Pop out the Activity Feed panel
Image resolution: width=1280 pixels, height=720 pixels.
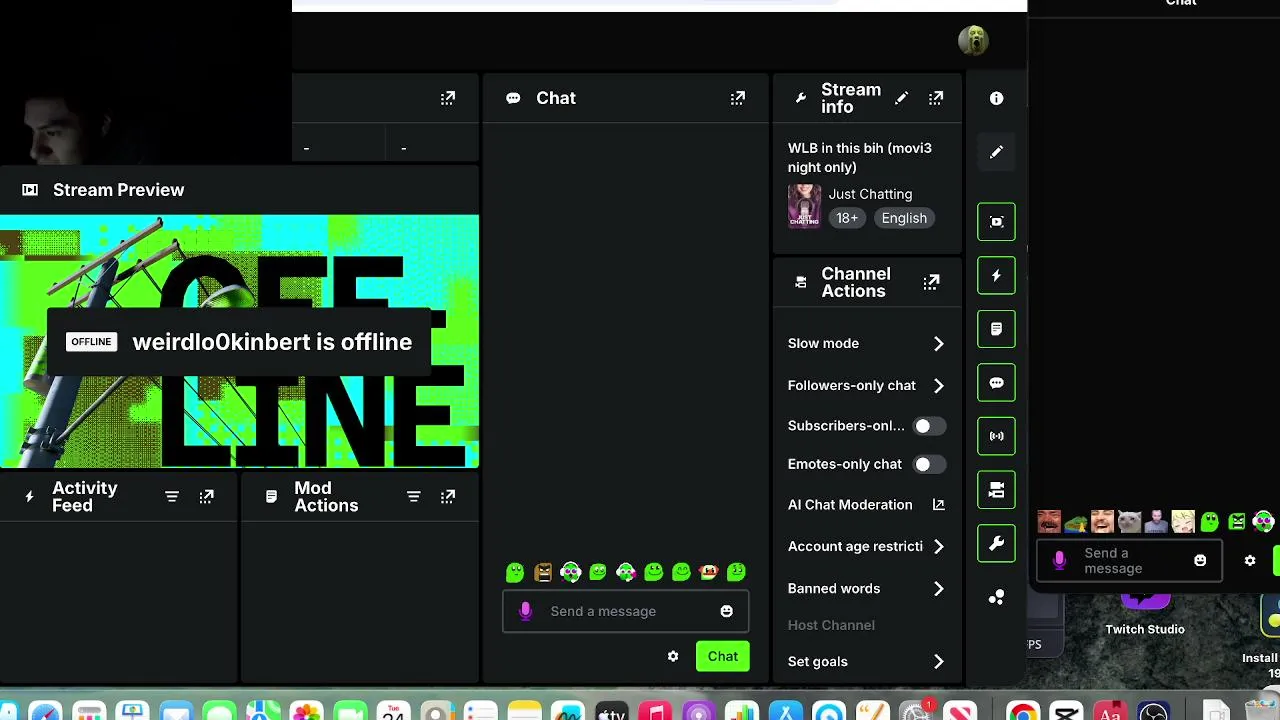206,497
